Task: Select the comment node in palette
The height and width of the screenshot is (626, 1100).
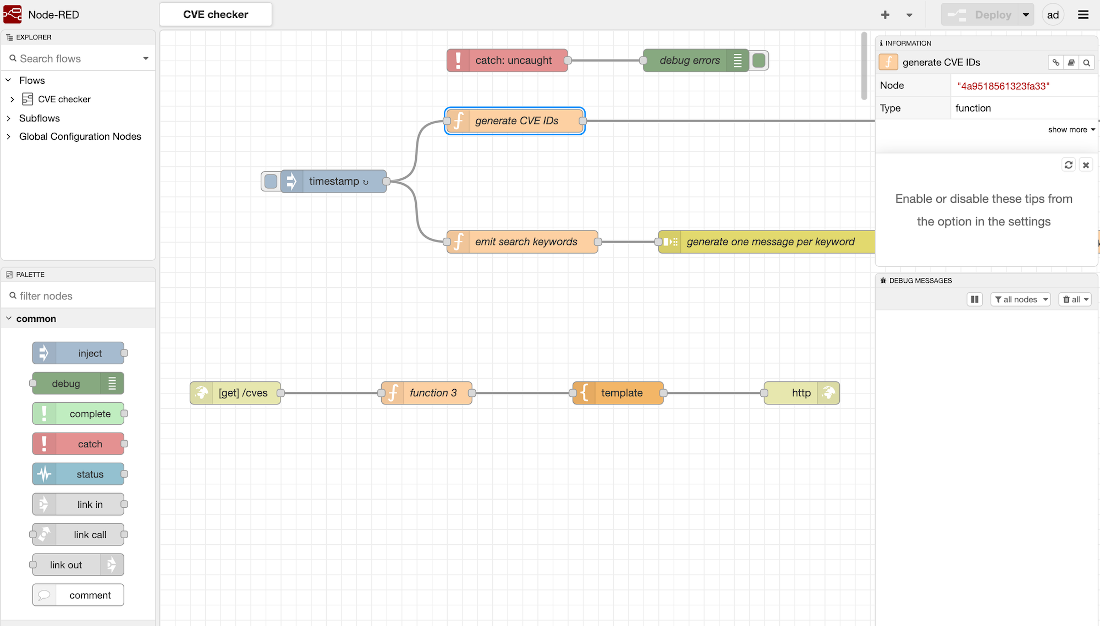Action: [x=78, y=594]
